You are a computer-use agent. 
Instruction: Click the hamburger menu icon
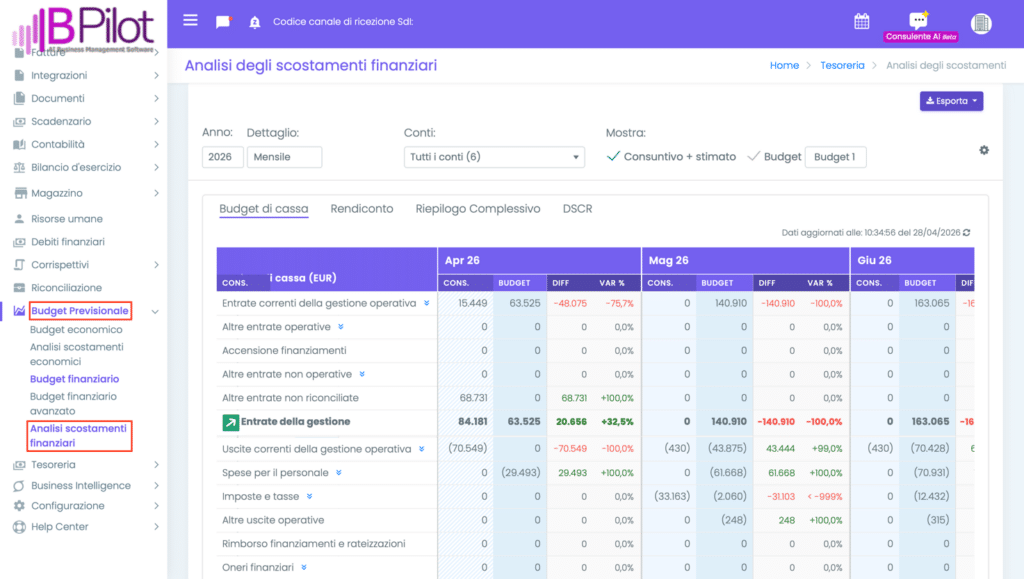click(x=190, y=21)
